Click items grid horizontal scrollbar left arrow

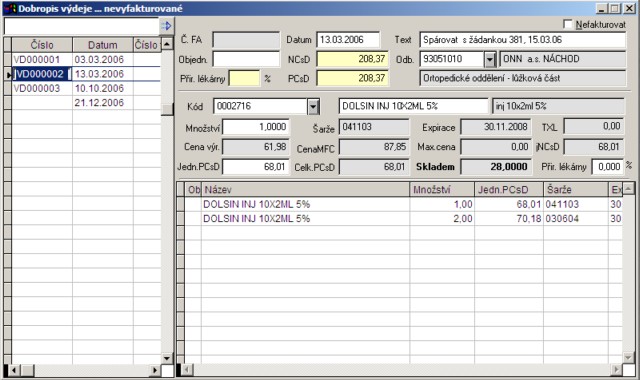coord(187,370)
